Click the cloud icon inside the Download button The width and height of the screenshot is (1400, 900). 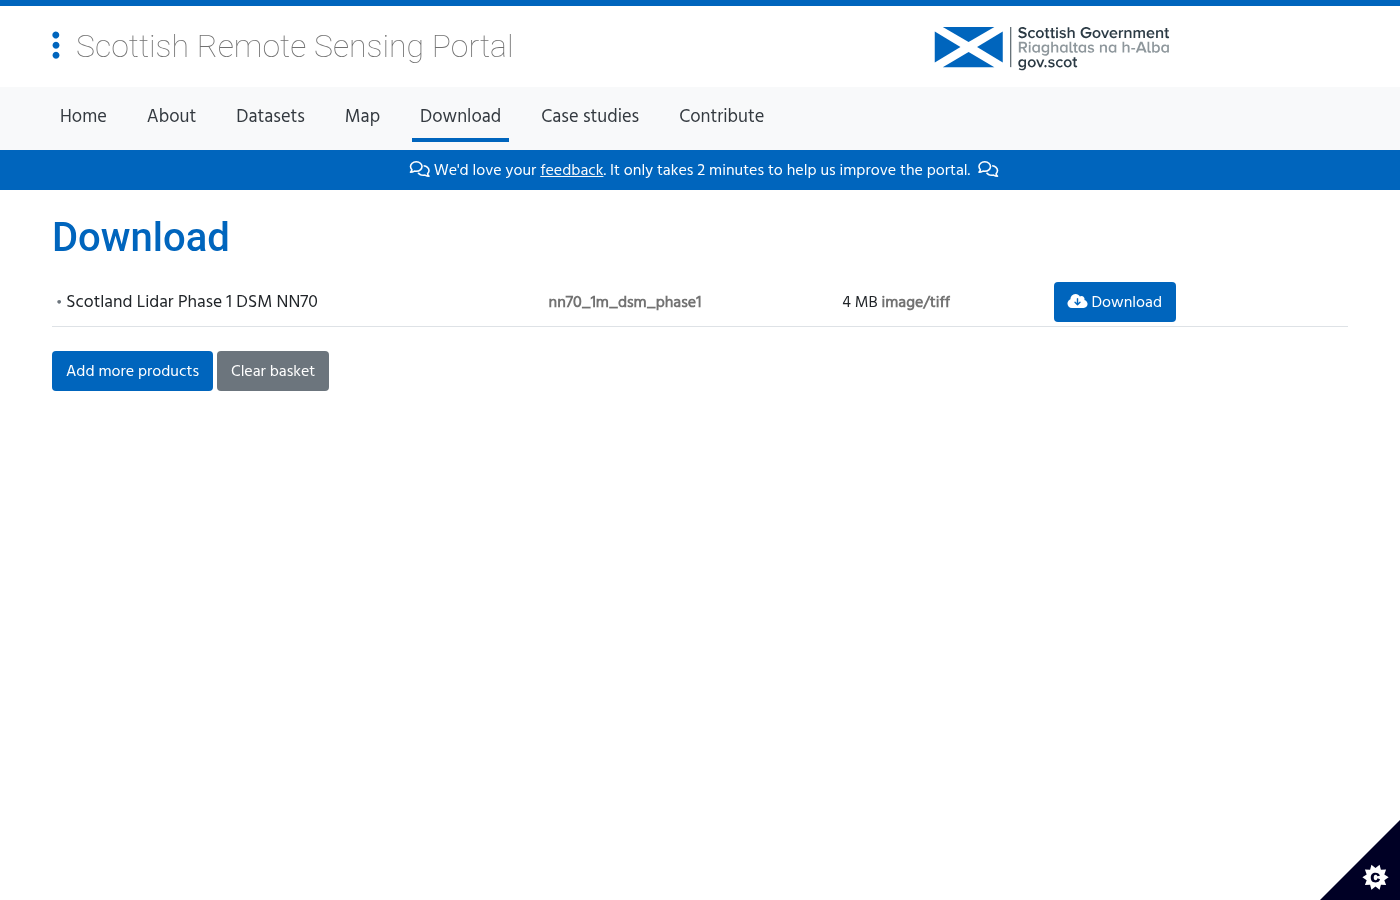point(1078,301)
